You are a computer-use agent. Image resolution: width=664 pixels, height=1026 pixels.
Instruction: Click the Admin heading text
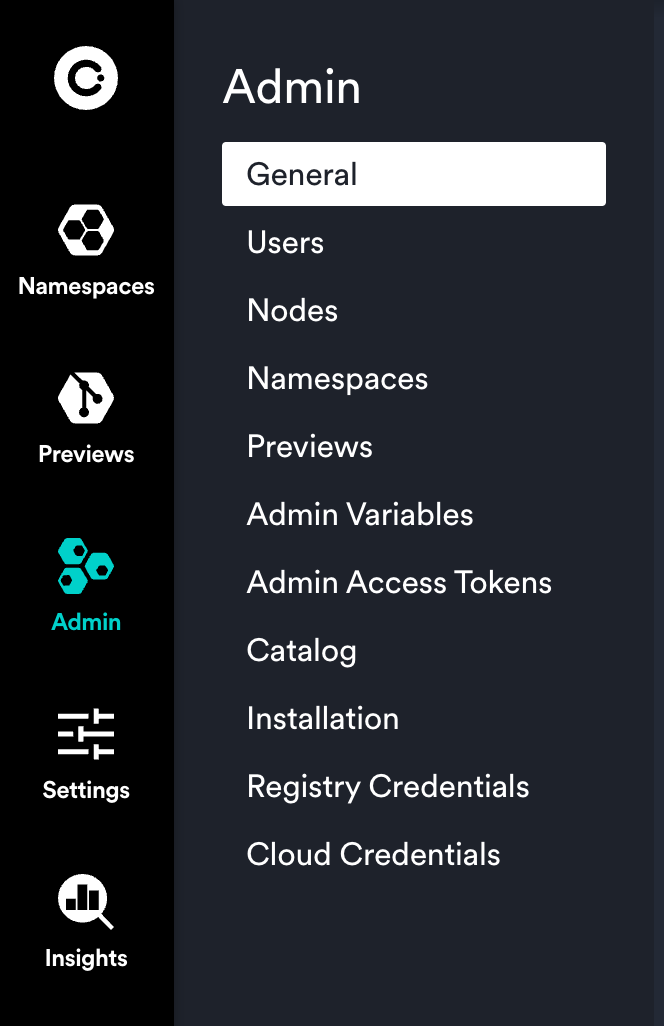[292, 87]
